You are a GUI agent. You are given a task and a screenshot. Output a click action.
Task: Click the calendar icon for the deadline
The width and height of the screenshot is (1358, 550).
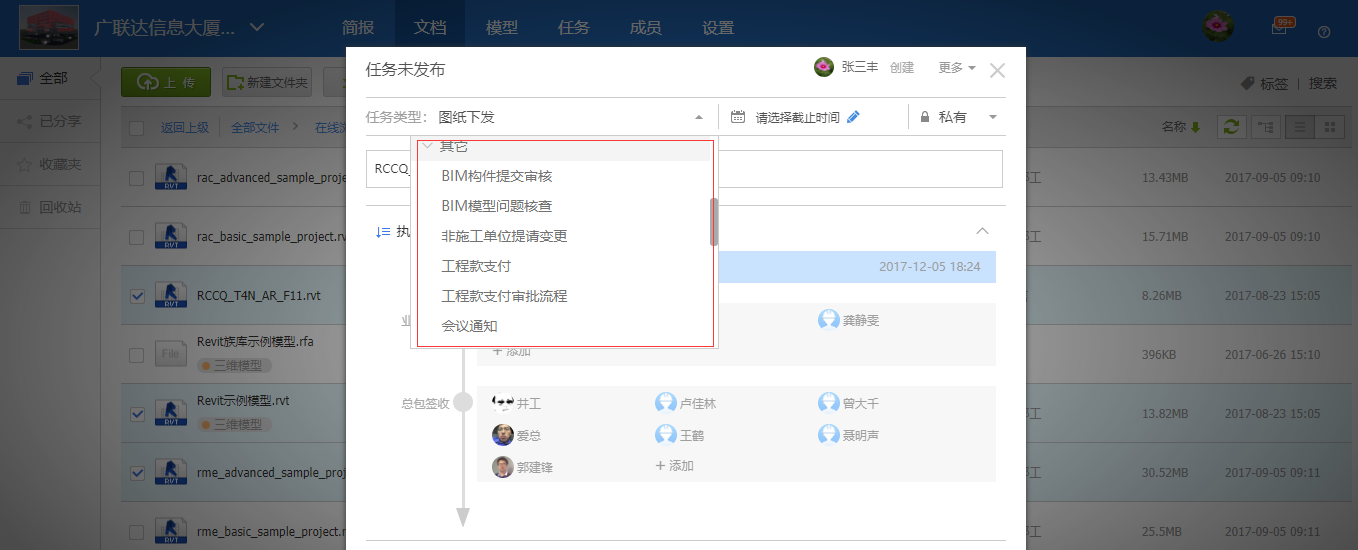pyautogui.click(x=738, y=117)
